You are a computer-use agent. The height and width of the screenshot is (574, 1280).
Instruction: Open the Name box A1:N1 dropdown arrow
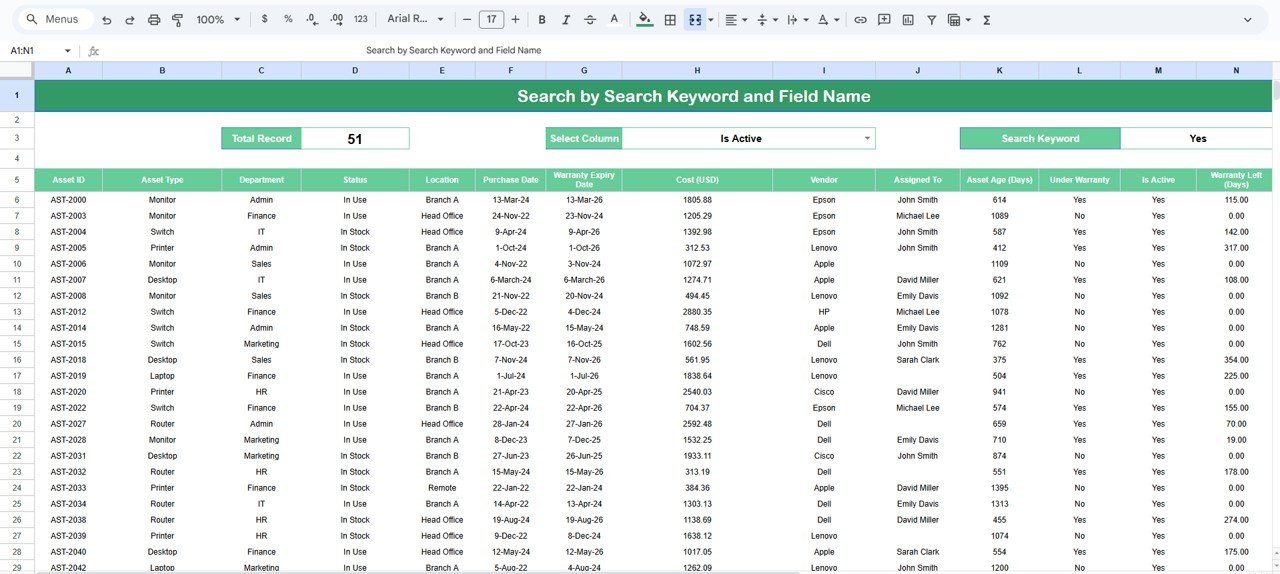[x=68, y=51]
